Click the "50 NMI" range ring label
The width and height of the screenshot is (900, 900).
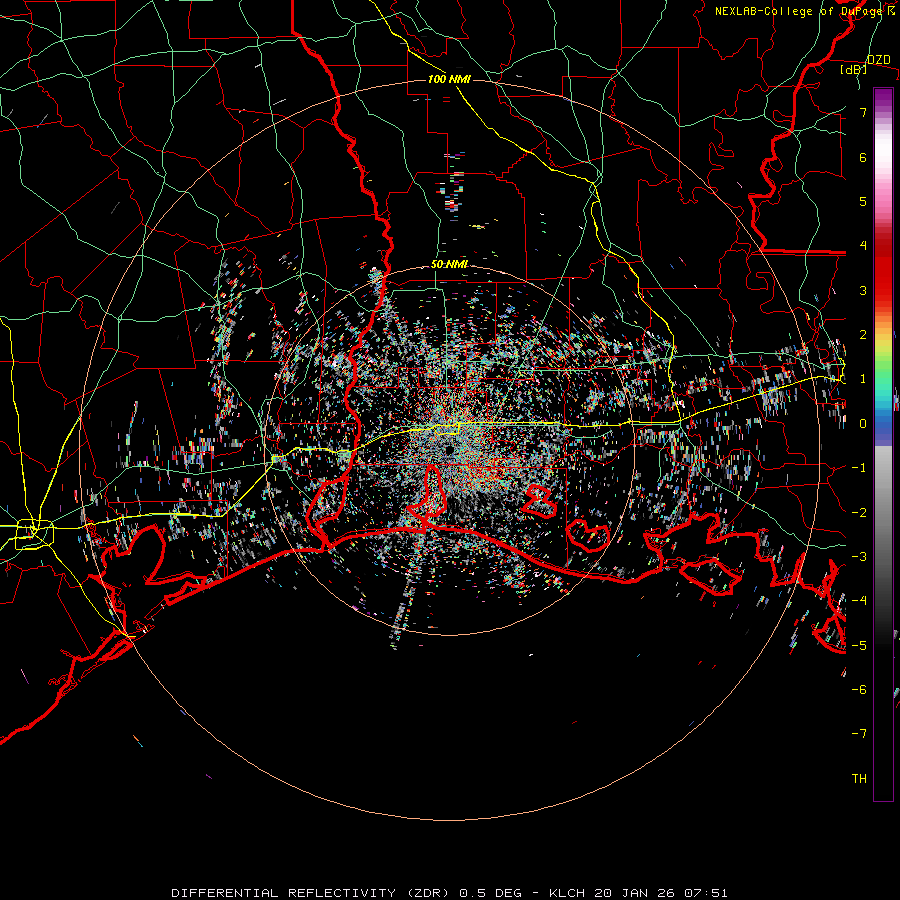[x=449, y=264]
